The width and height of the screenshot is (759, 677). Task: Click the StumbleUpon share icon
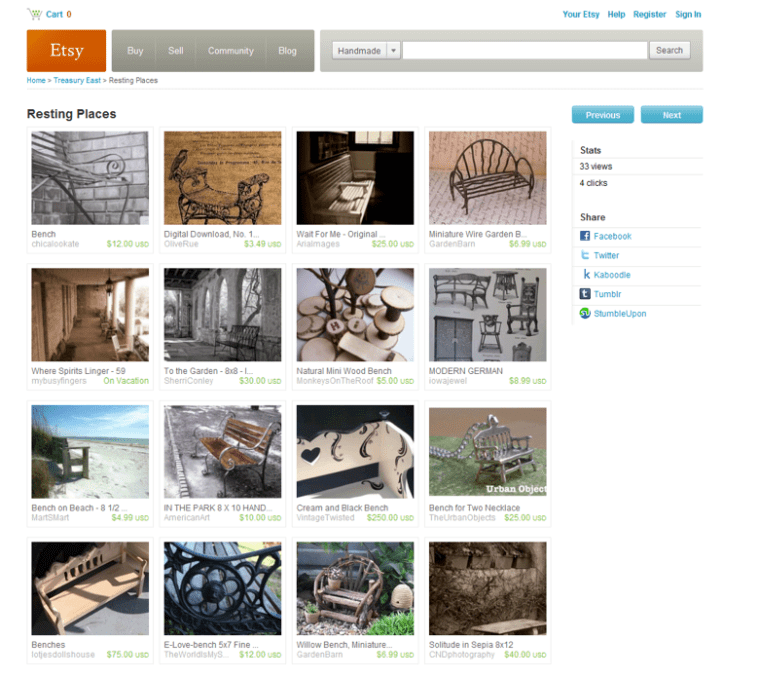point(585,313)
